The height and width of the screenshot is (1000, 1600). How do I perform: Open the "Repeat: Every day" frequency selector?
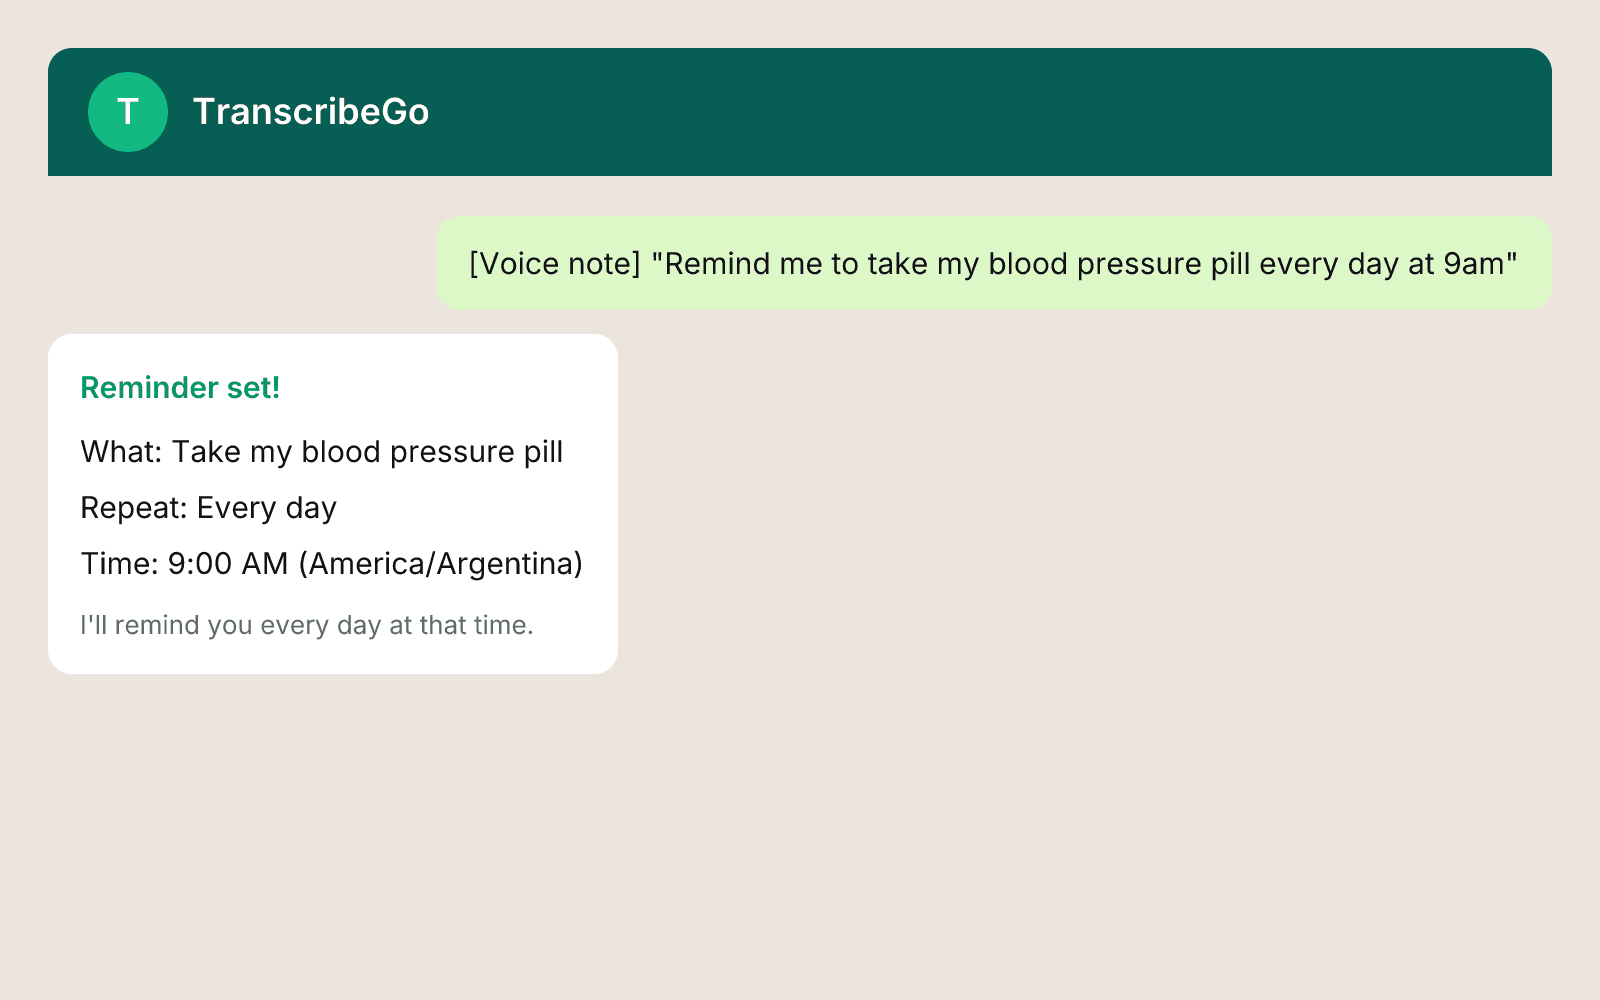point(208,507)
